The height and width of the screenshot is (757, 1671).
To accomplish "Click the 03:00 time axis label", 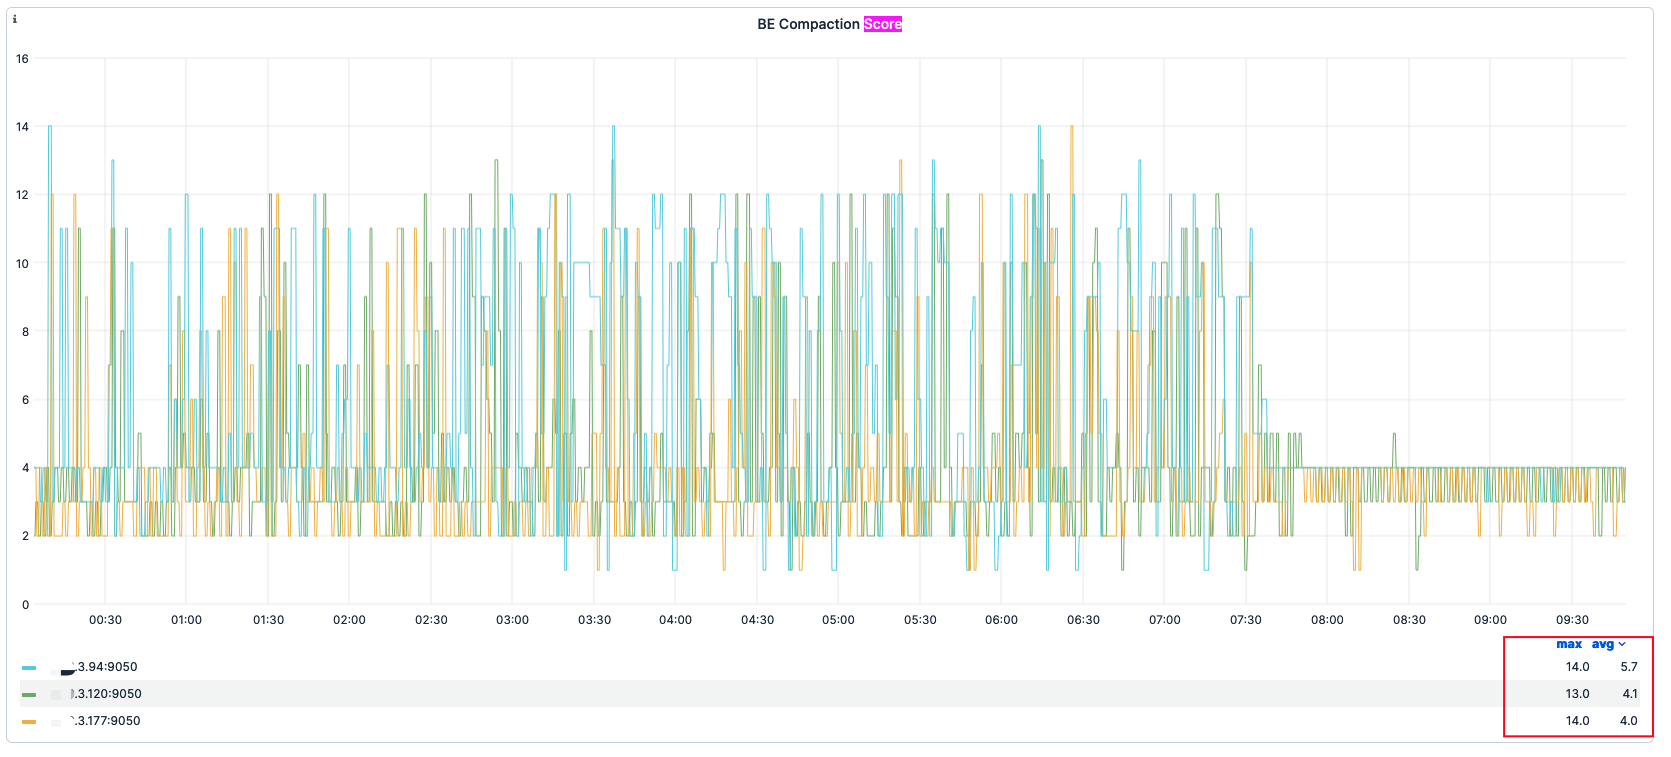I will pos(512,620).
